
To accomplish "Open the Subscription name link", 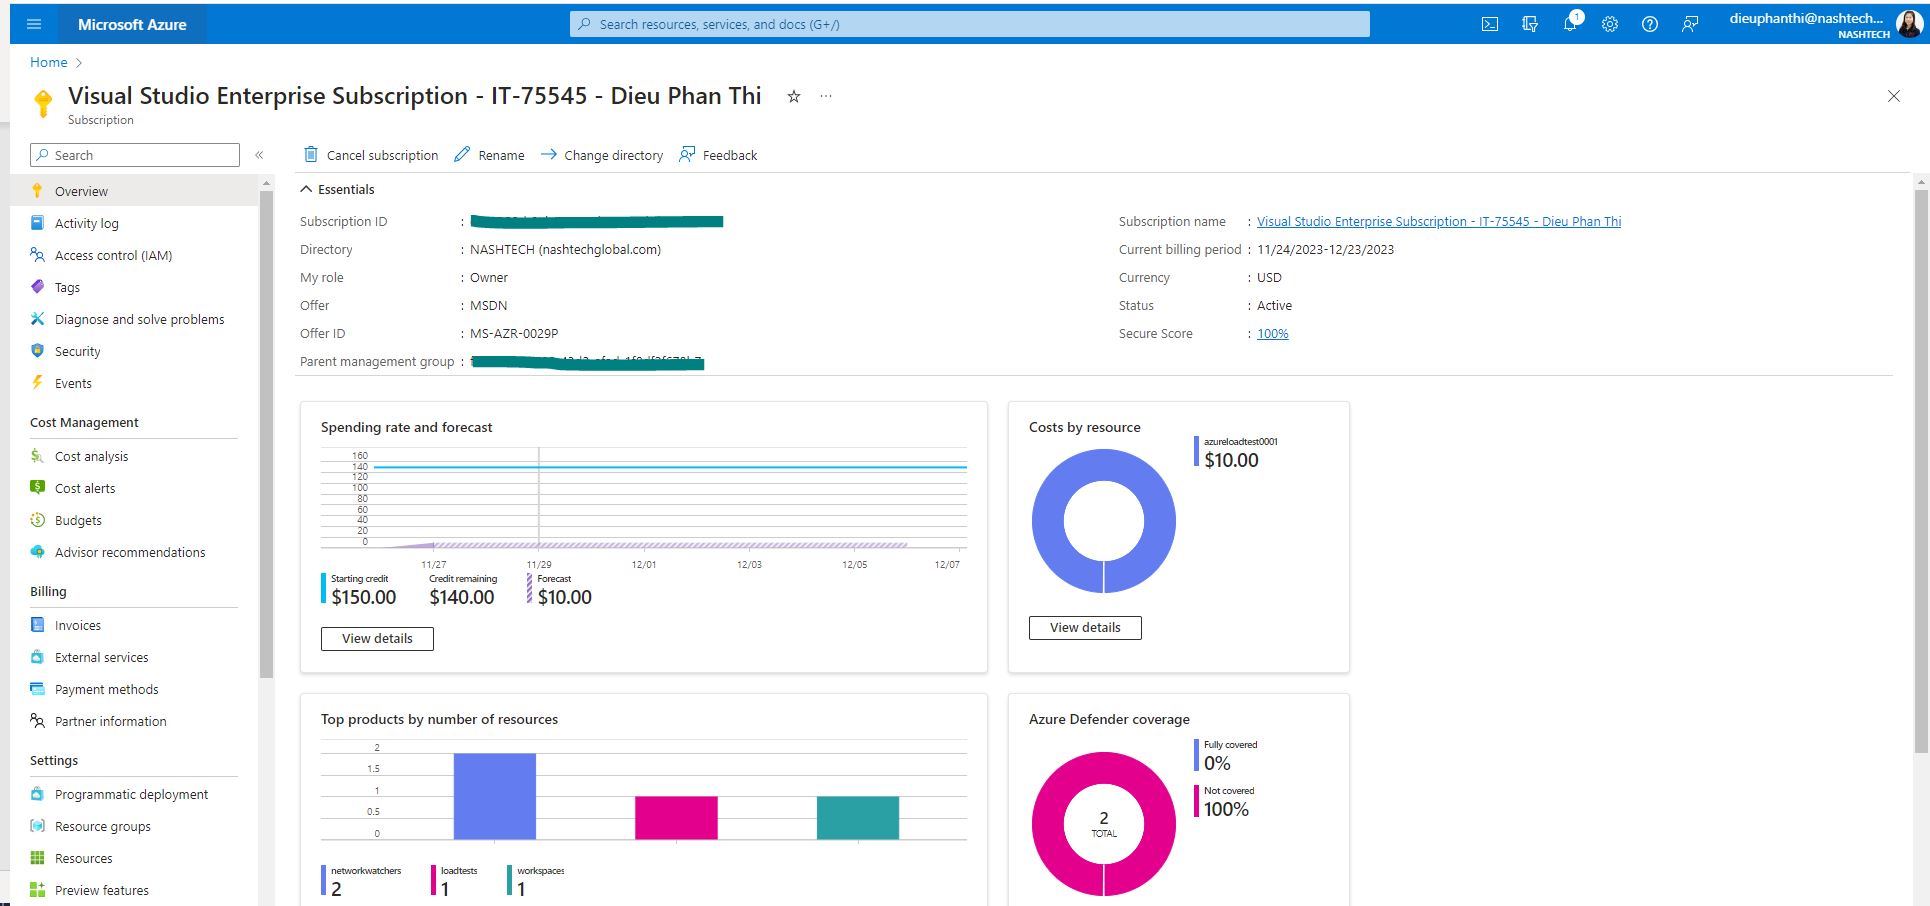I will (1439, 222).
